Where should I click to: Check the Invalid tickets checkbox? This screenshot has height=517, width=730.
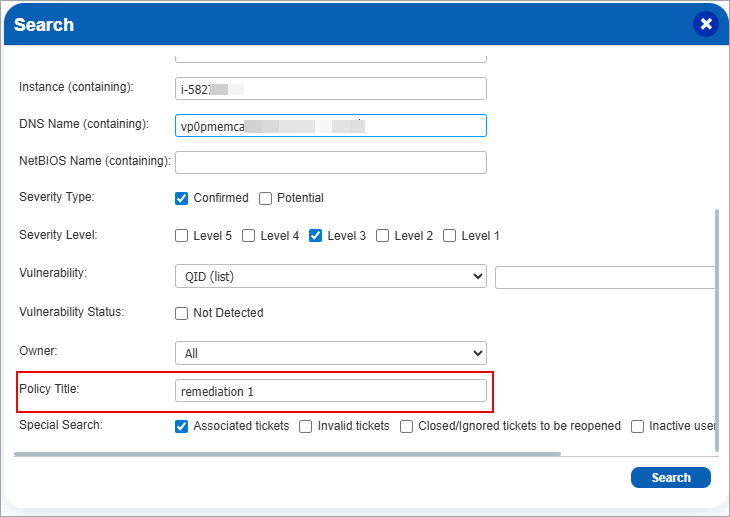click(x=305, y=426)
